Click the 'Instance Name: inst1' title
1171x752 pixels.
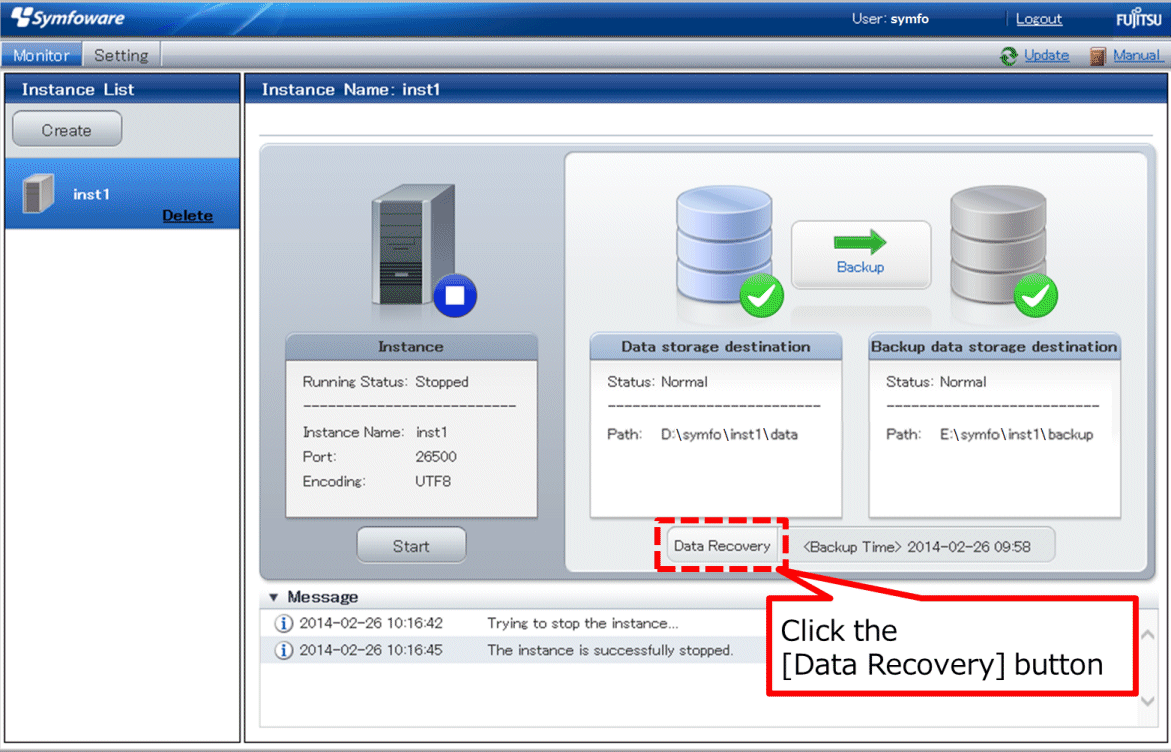tap(351, 90)
